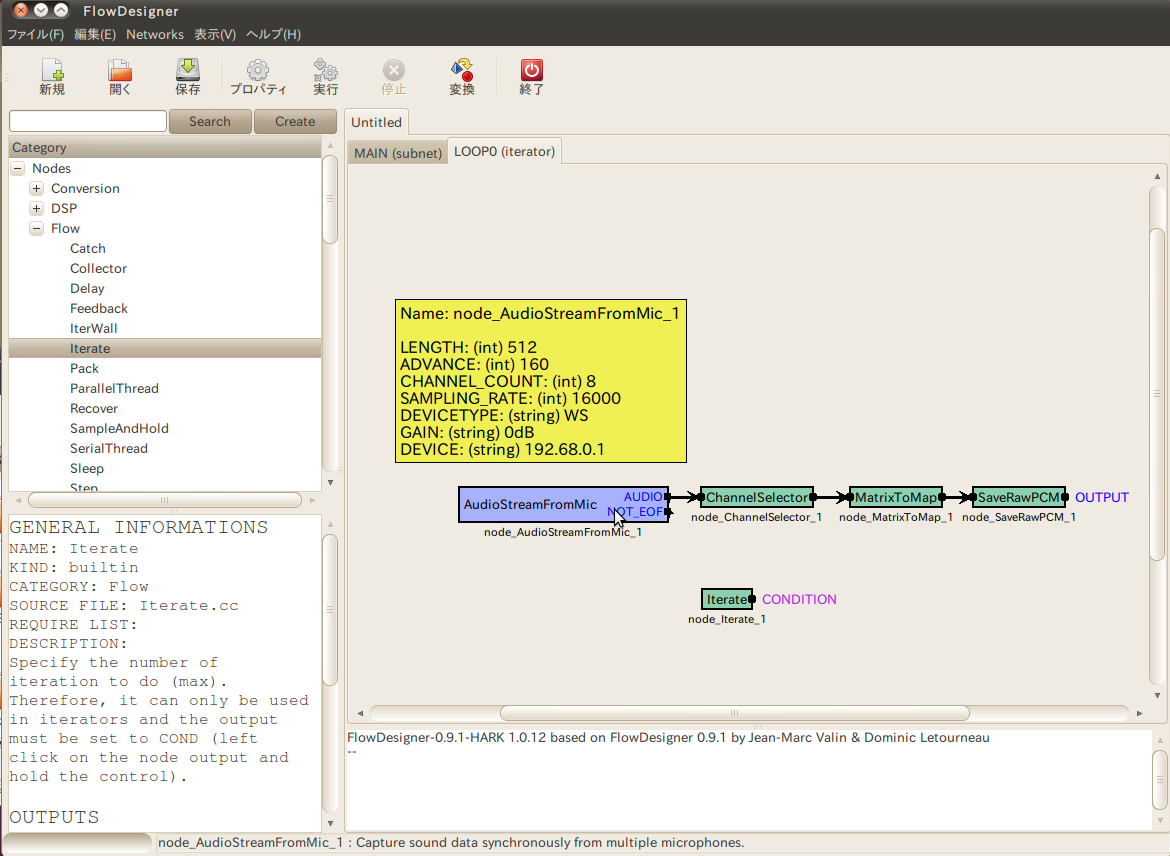Close the FlowDesigner window

(21, 10)
